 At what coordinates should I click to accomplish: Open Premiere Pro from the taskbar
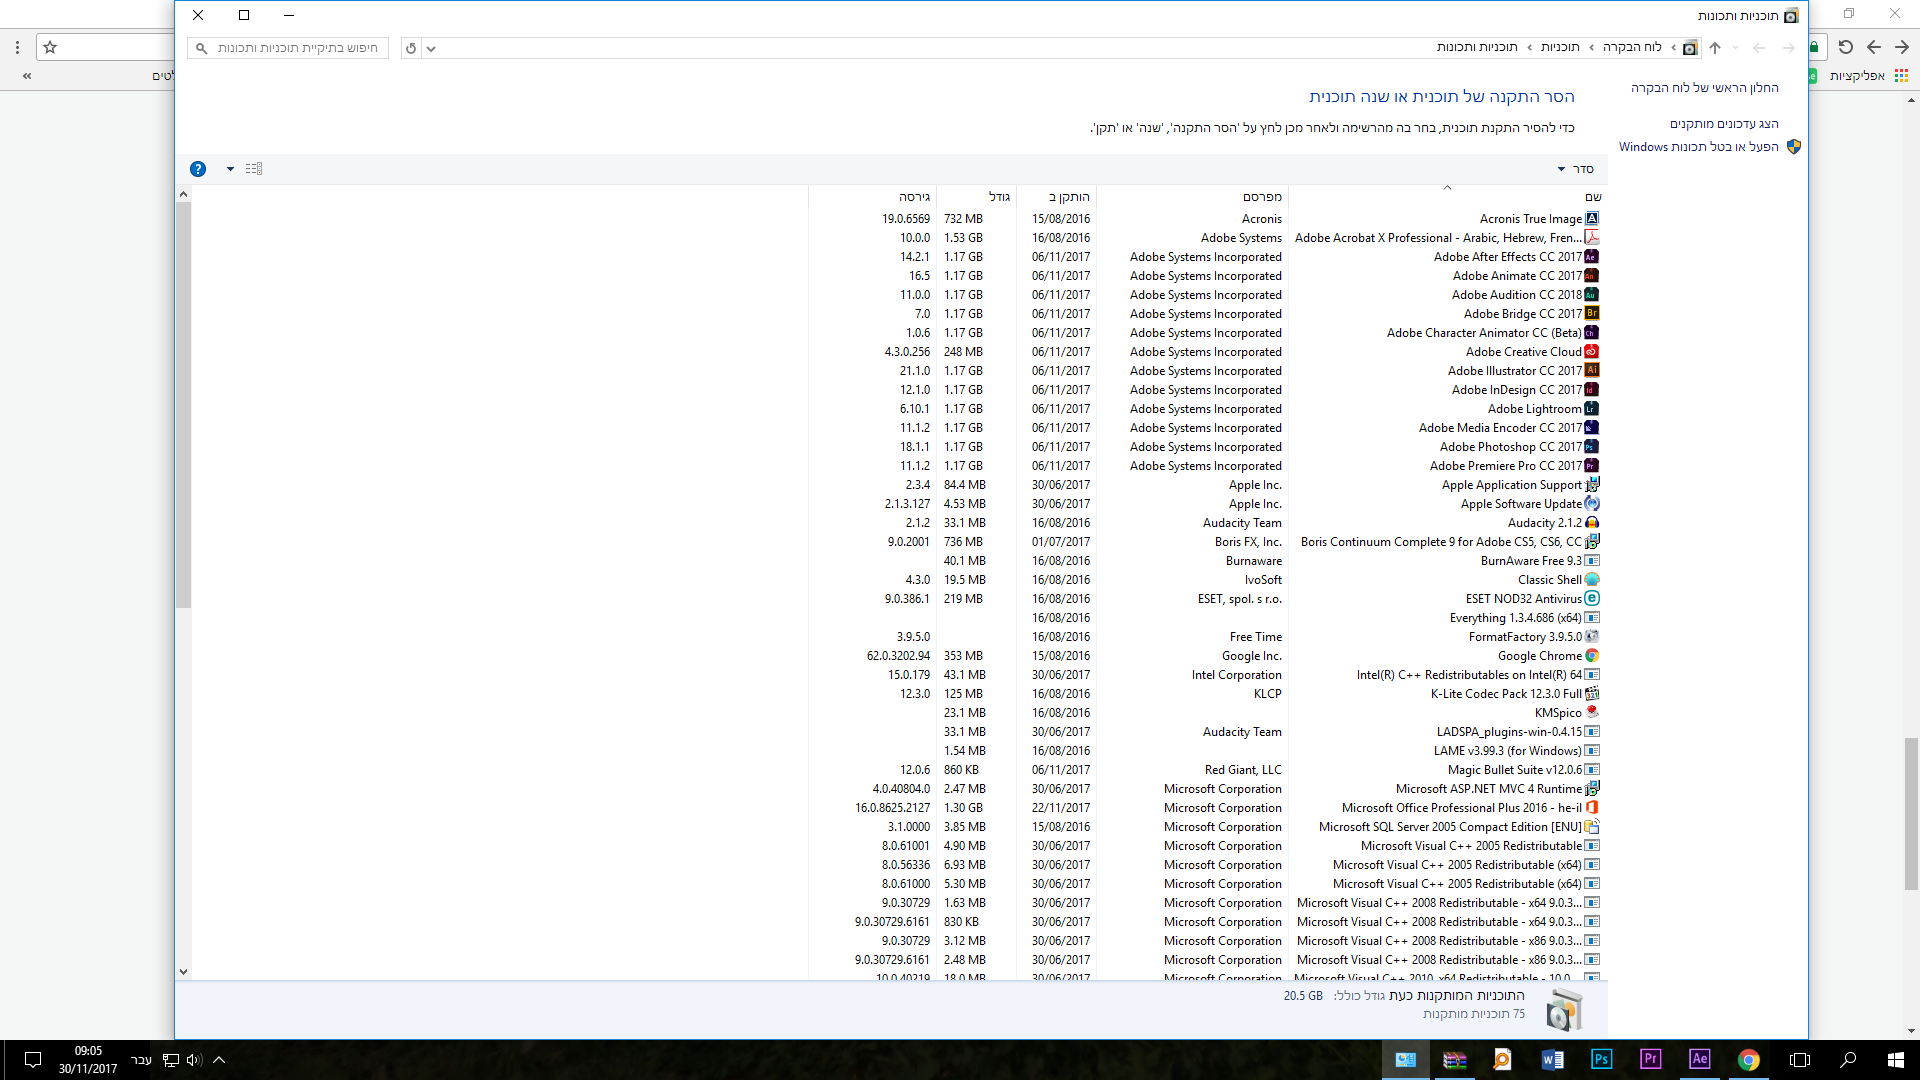1650,1060
